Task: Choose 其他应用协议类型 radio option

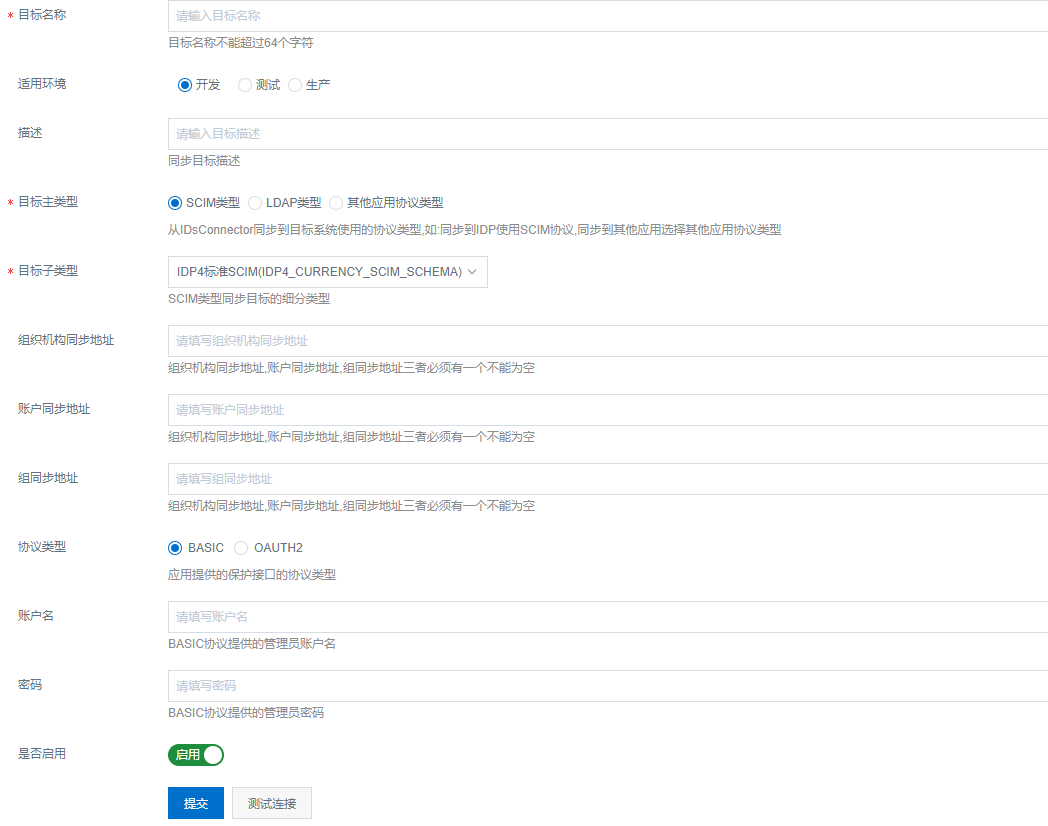Action: pyautogui.click(x=336, y=203)
